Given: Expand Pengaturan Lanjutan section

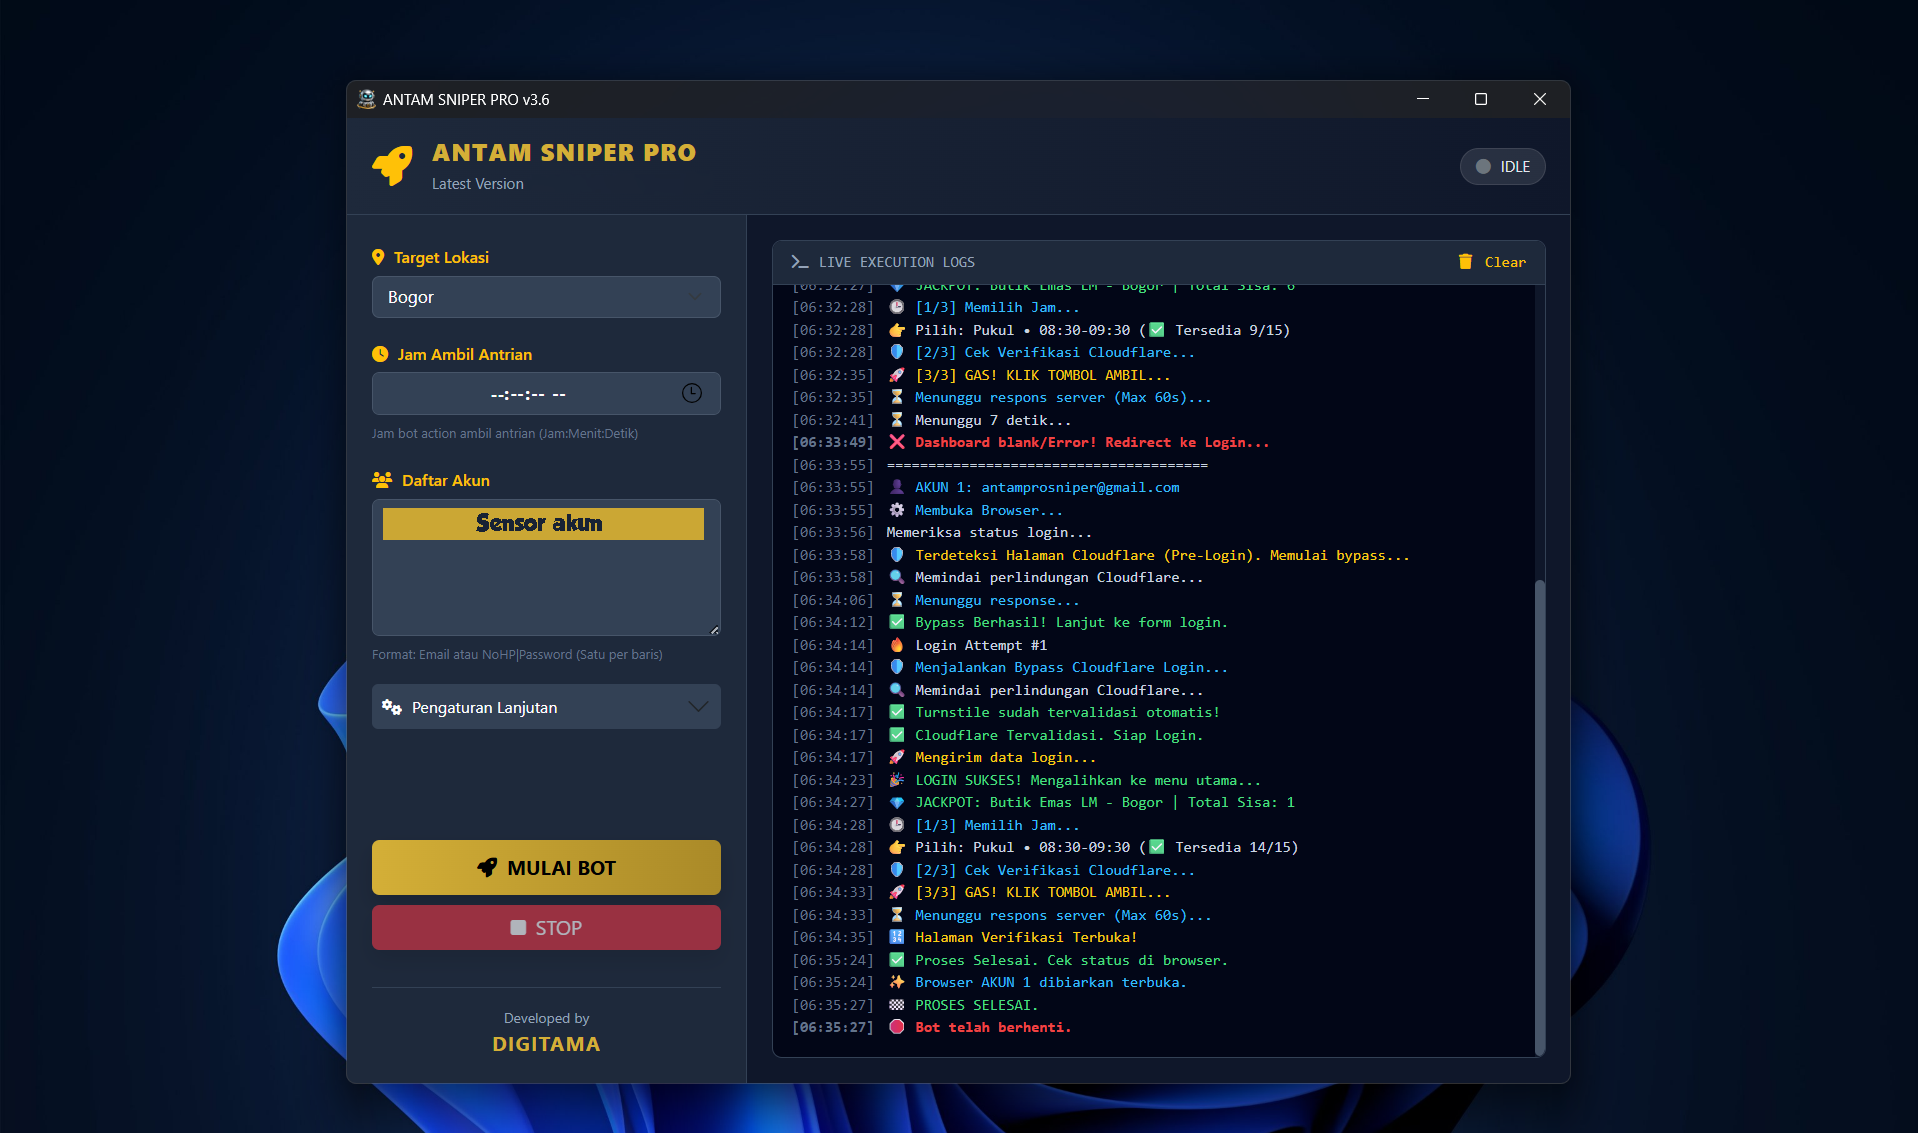Looking at the screenshot, I should pos(546,707).
